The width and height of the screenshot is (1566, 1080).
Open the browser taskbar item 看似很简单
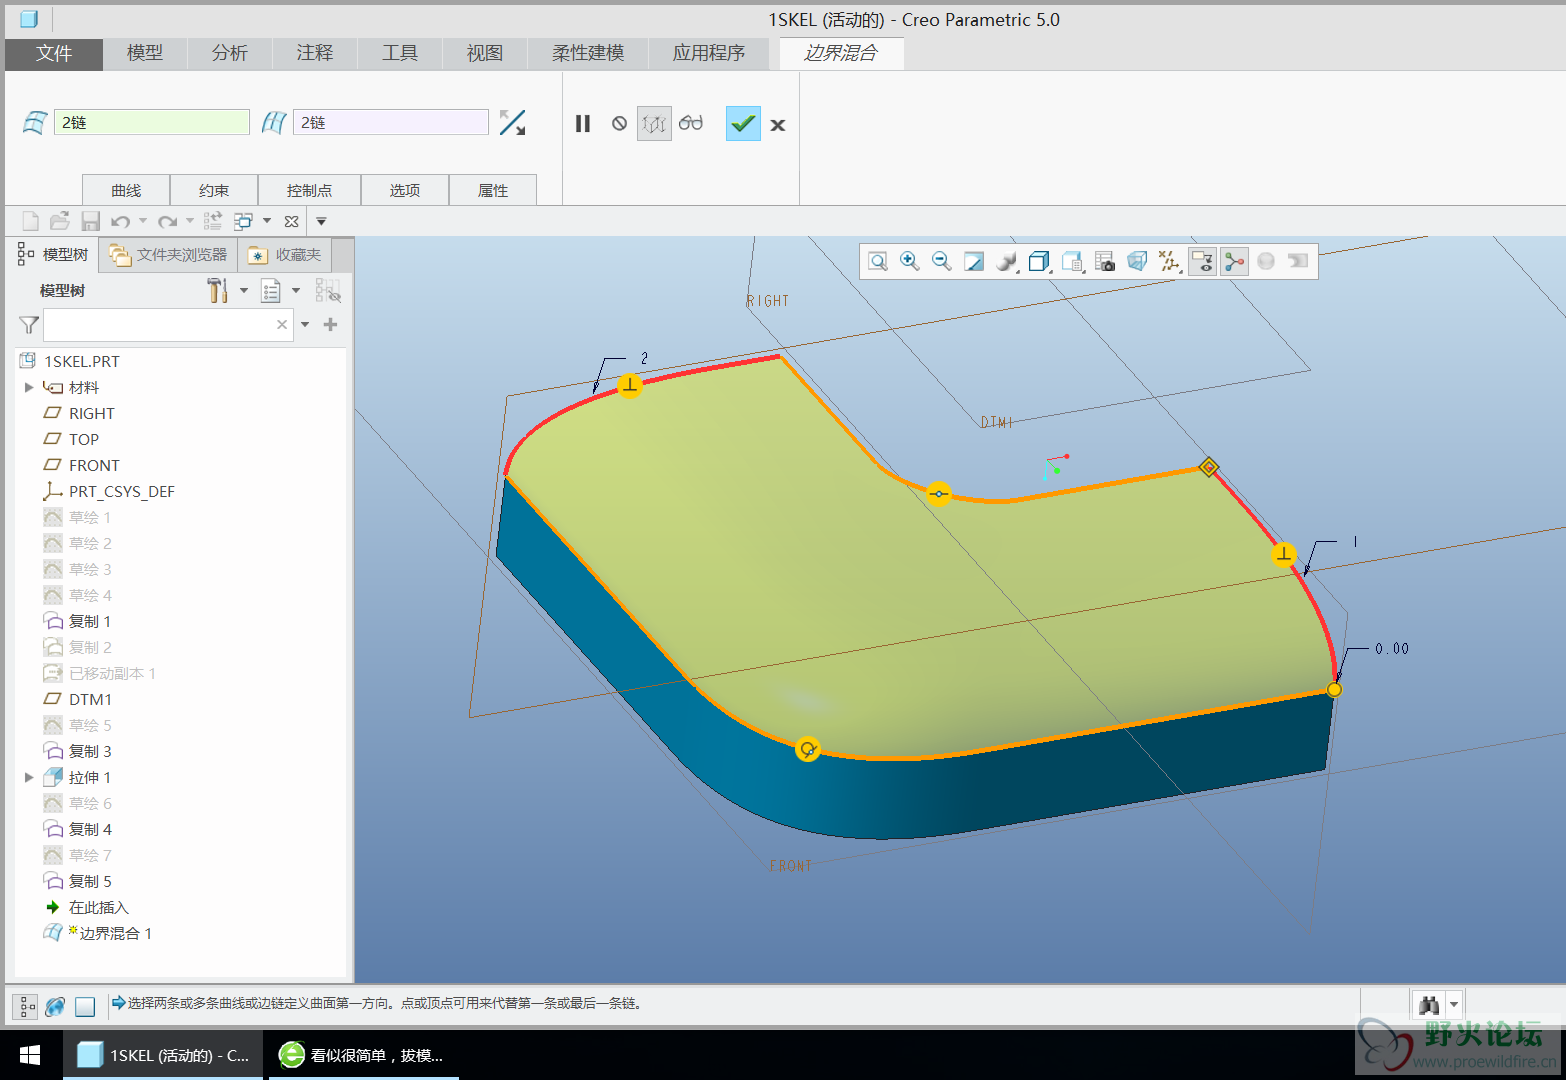click(x=361, y=1055)
